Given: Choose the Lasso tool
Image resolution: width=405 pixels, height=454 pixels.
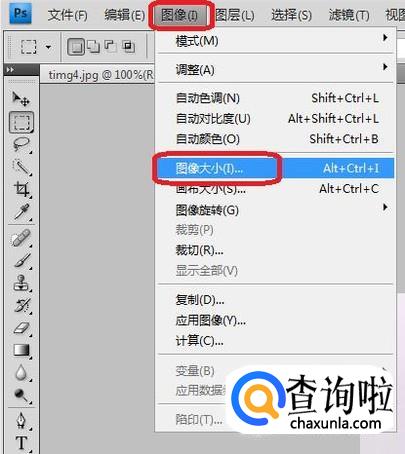Looking at the screenshot, I should (21, 144).
